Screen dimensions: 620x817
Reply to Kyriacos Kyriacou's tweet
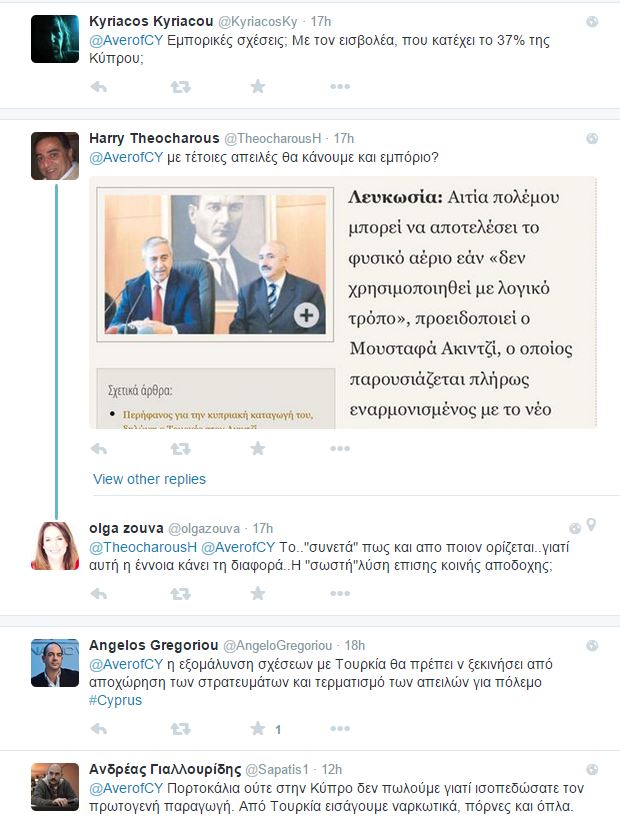coord(98,86)
